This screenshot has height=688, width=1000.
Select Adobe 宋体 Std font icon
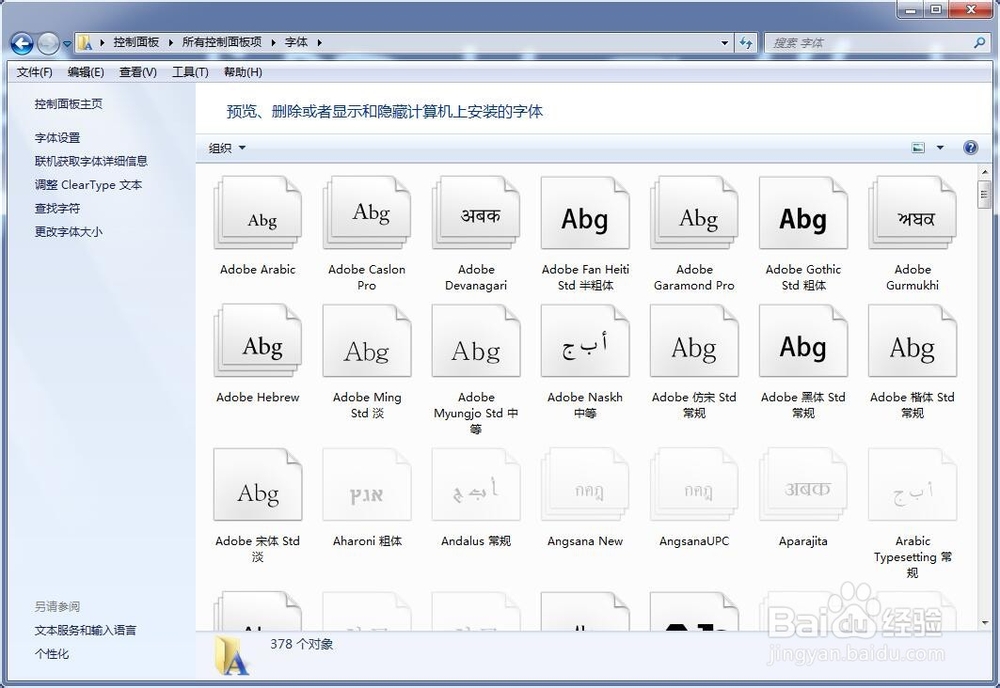click(x=258, y=485)
